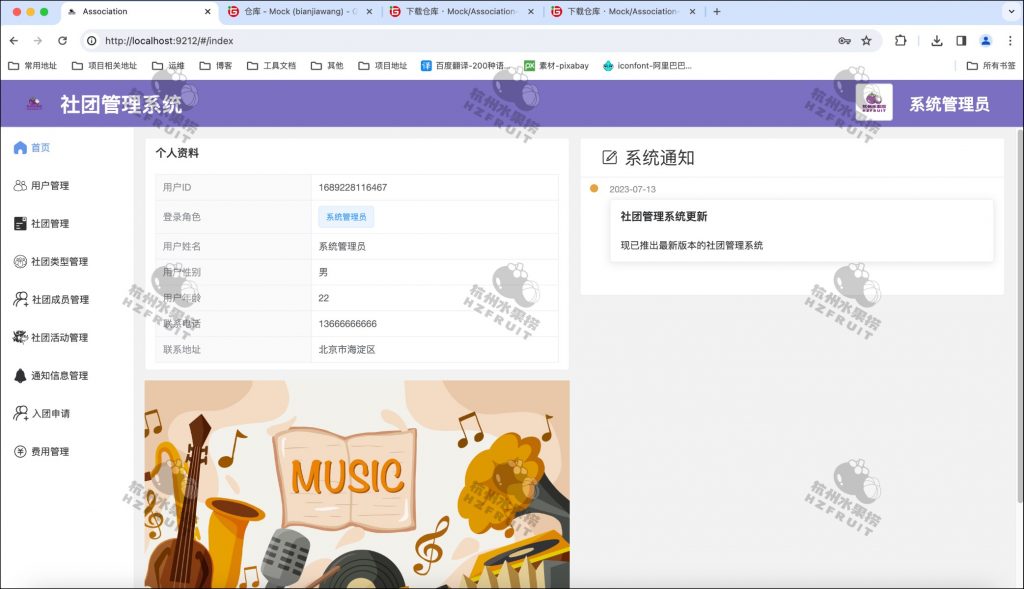Toggle the browser side panel icon
This screenshot has height=589, width=1024.
(961, 41)
